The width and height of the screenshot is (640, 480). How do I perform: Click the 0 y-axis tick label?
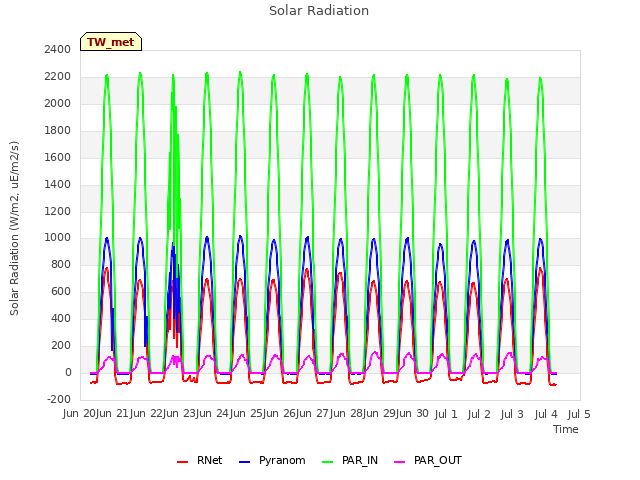68,372
